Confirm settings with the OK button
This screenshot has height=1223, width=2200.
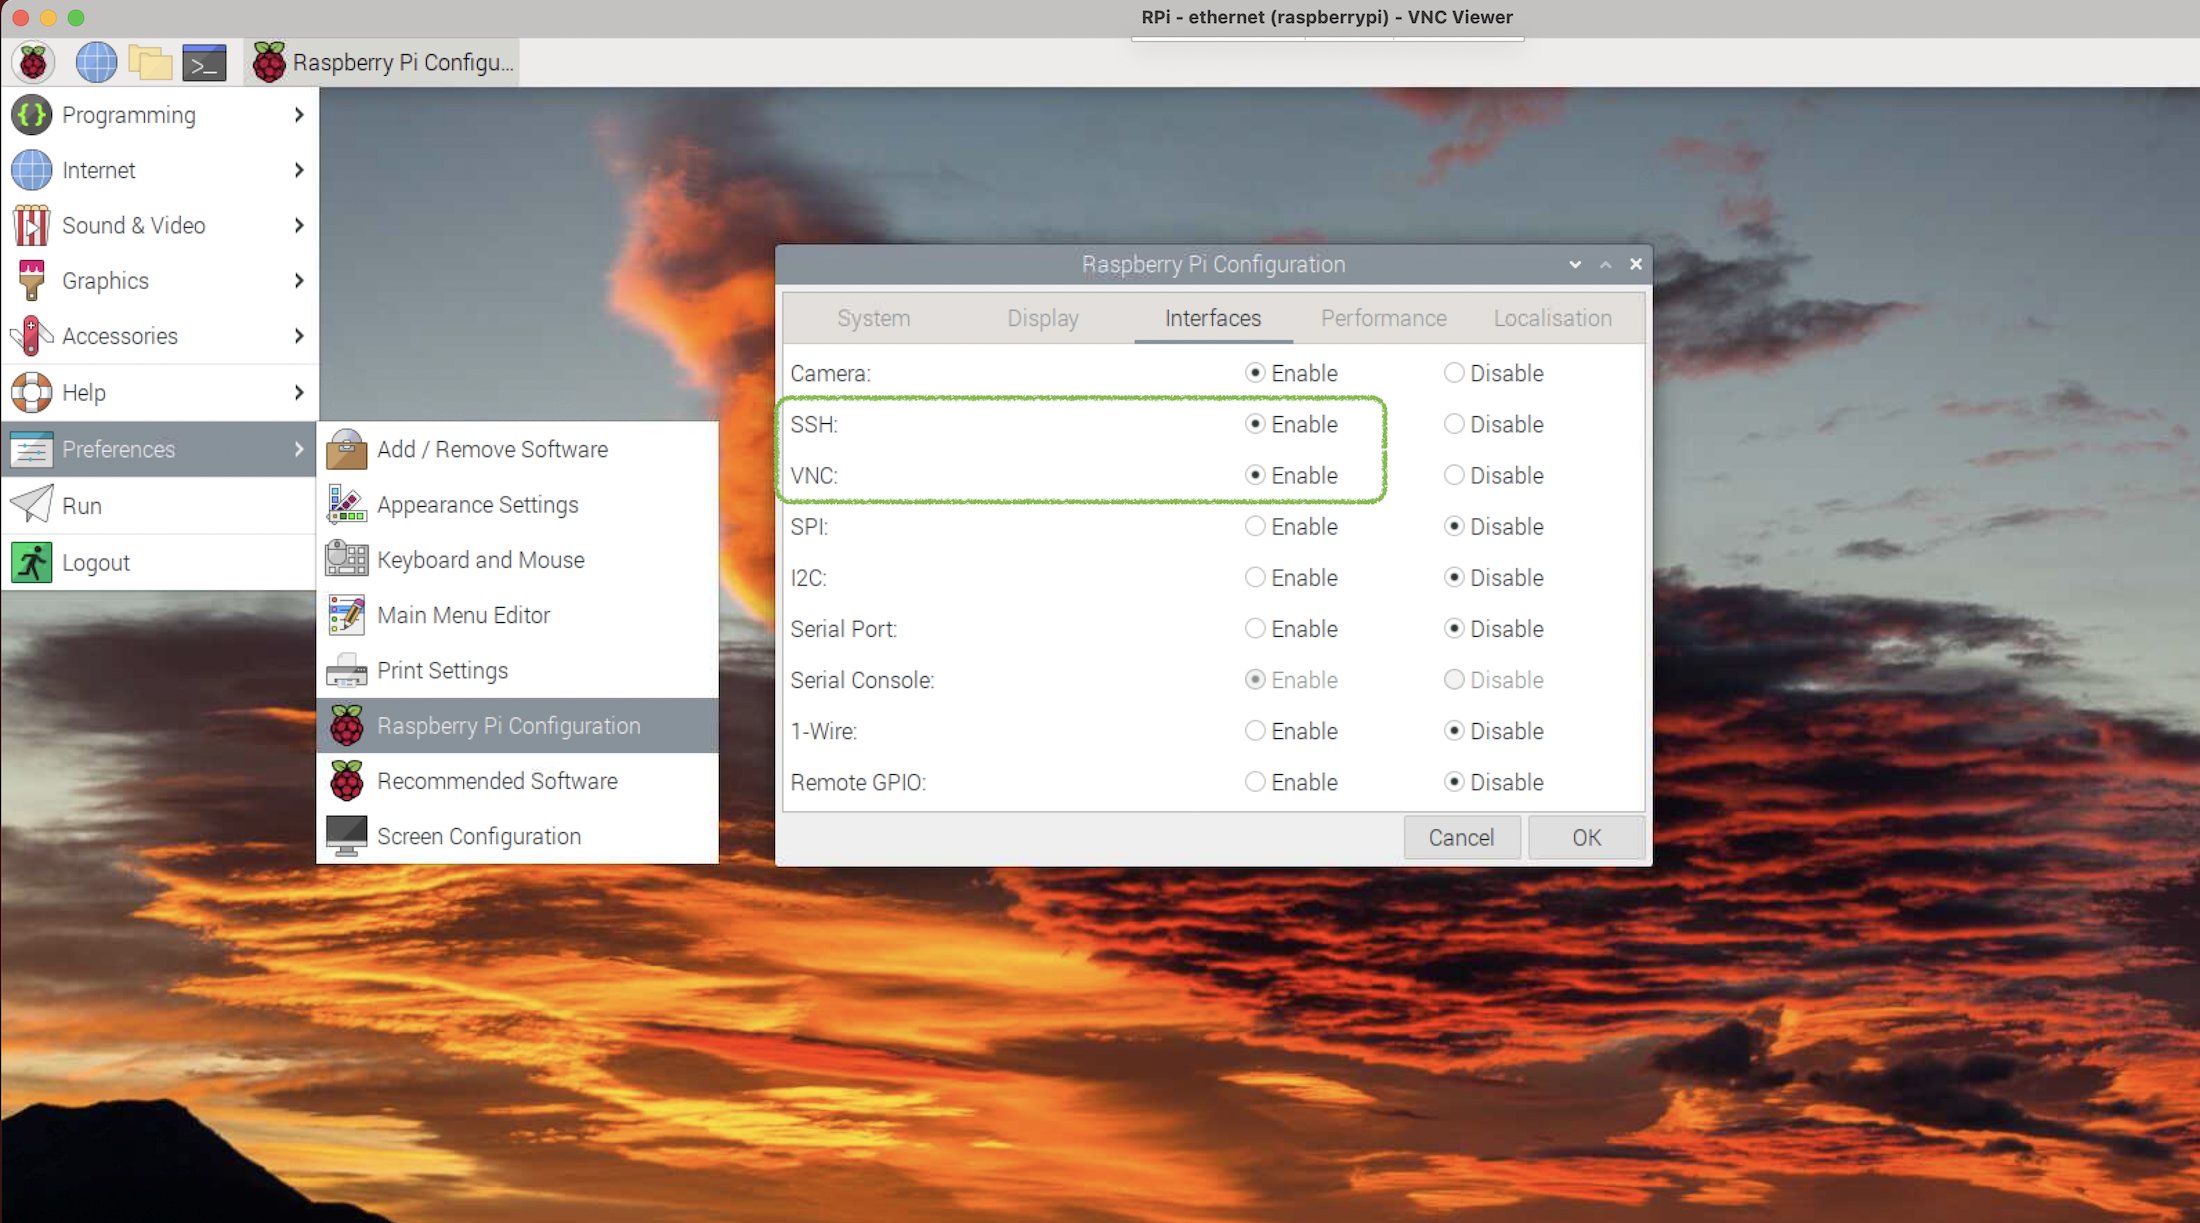(1586, 837)
